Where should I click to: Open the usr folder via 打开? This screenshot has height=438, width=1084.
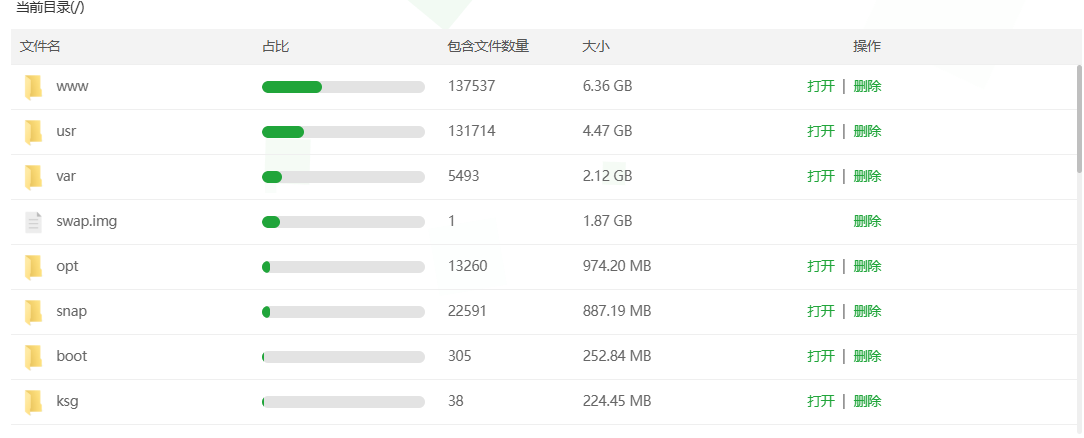(x=821, y=131)
